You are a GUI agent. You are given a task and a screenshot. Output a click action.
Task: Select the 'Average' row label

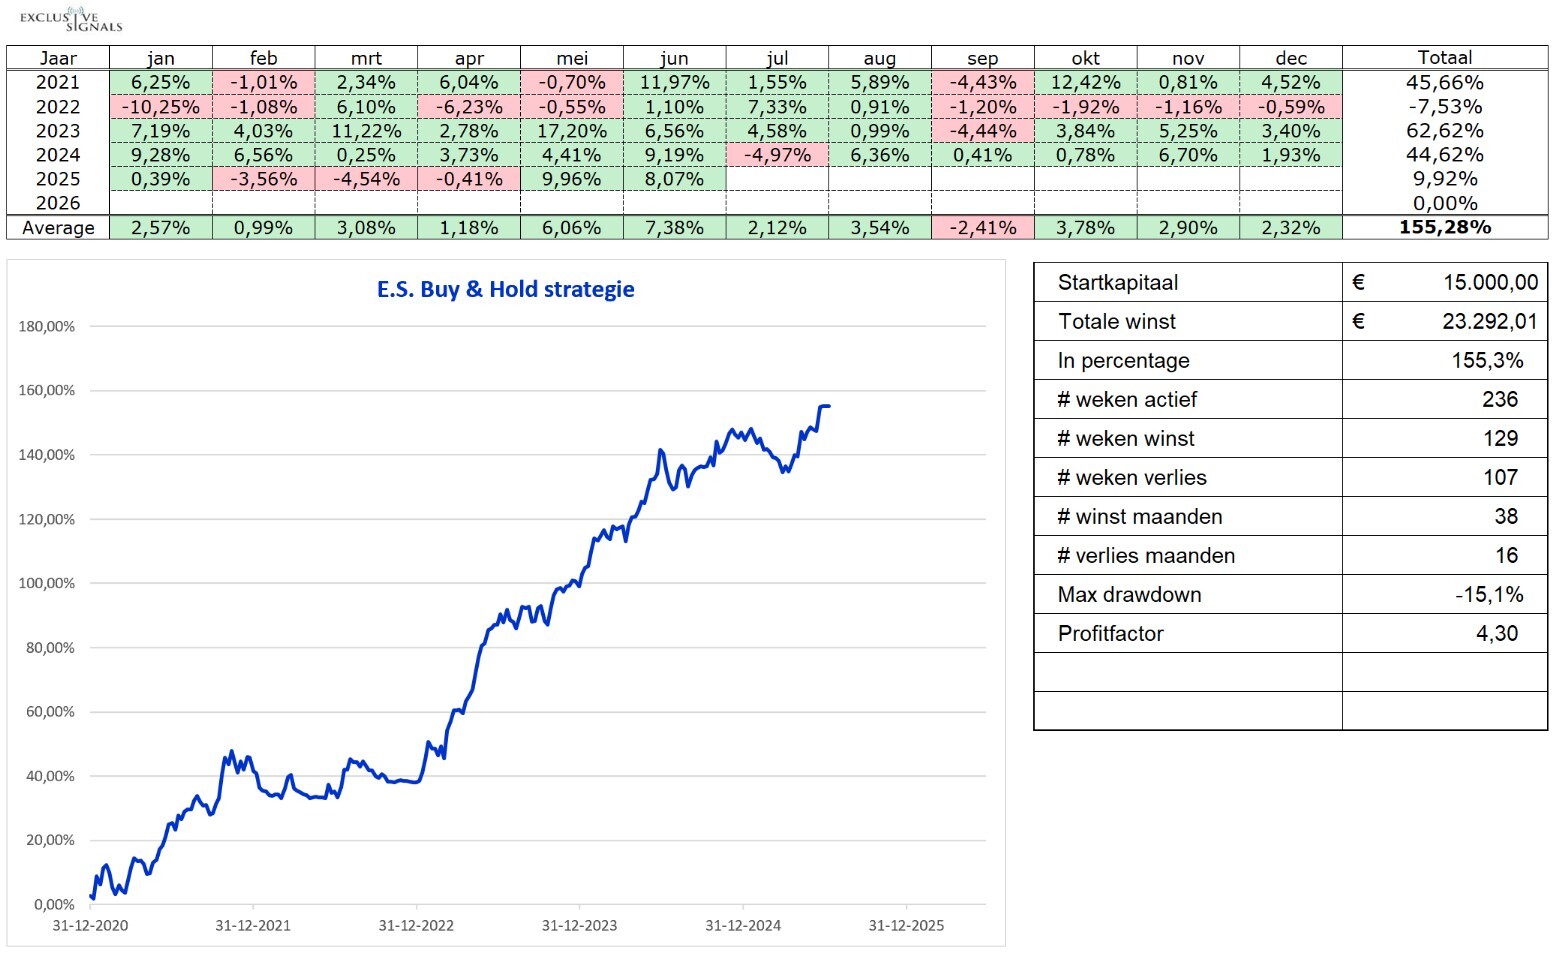pyautogui.click(x=58, y=228)
